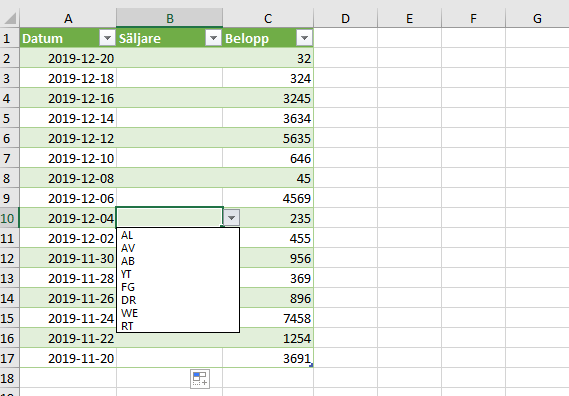Click cell with date 2019-12-20
This screenshot has width=569, height=396.
pos(68,58)
